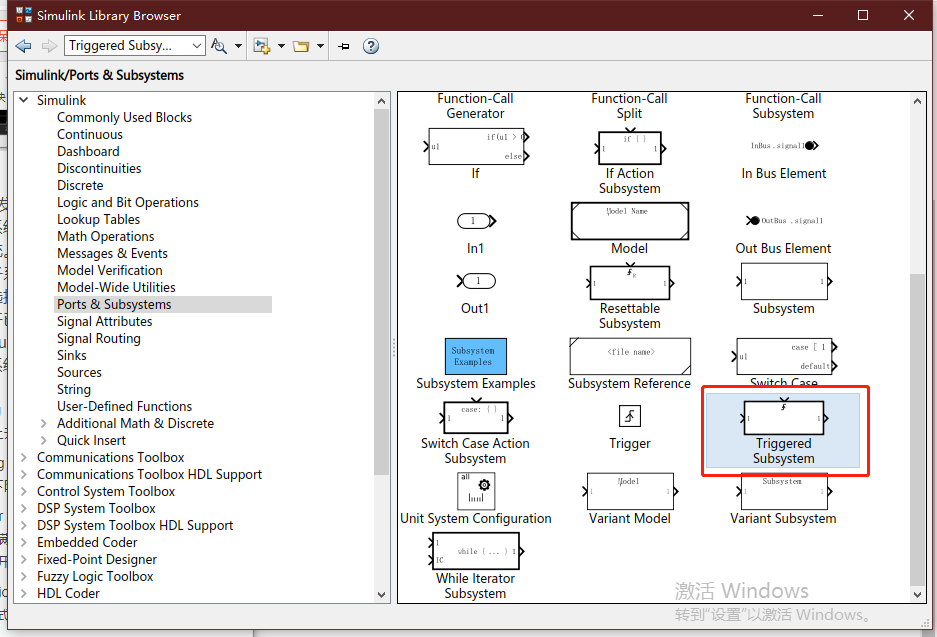This screenshot has width=937, height=637.
Task: Select the In Bus Element block
Action: click(x=784, y=146)
